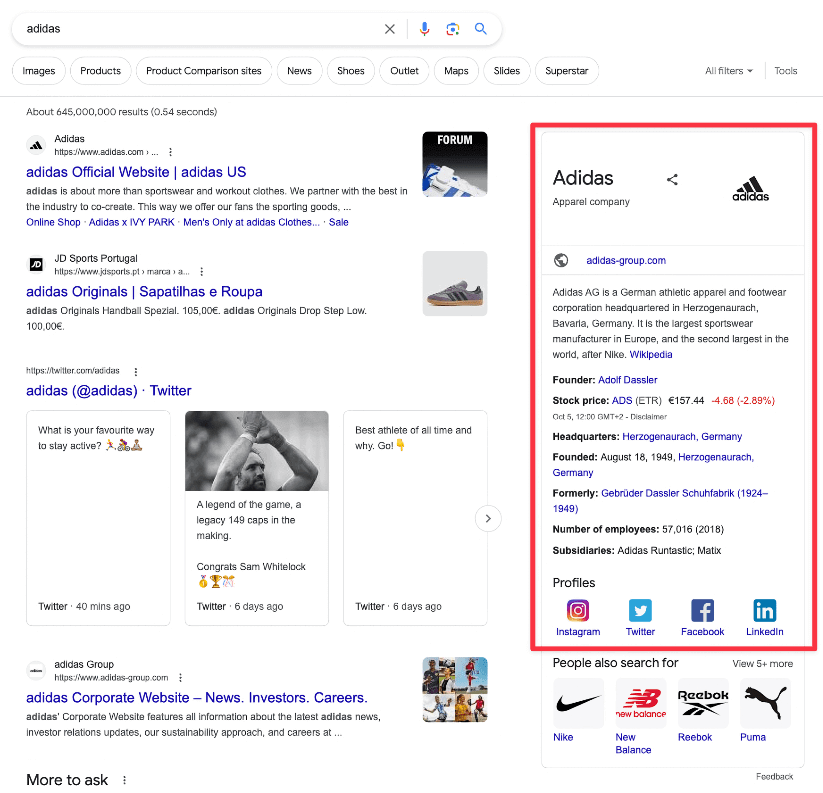This screenshot has height=793, width=823.
Task: Open the Adidas LinkedIn profile icon
Action: click(765, 610)
